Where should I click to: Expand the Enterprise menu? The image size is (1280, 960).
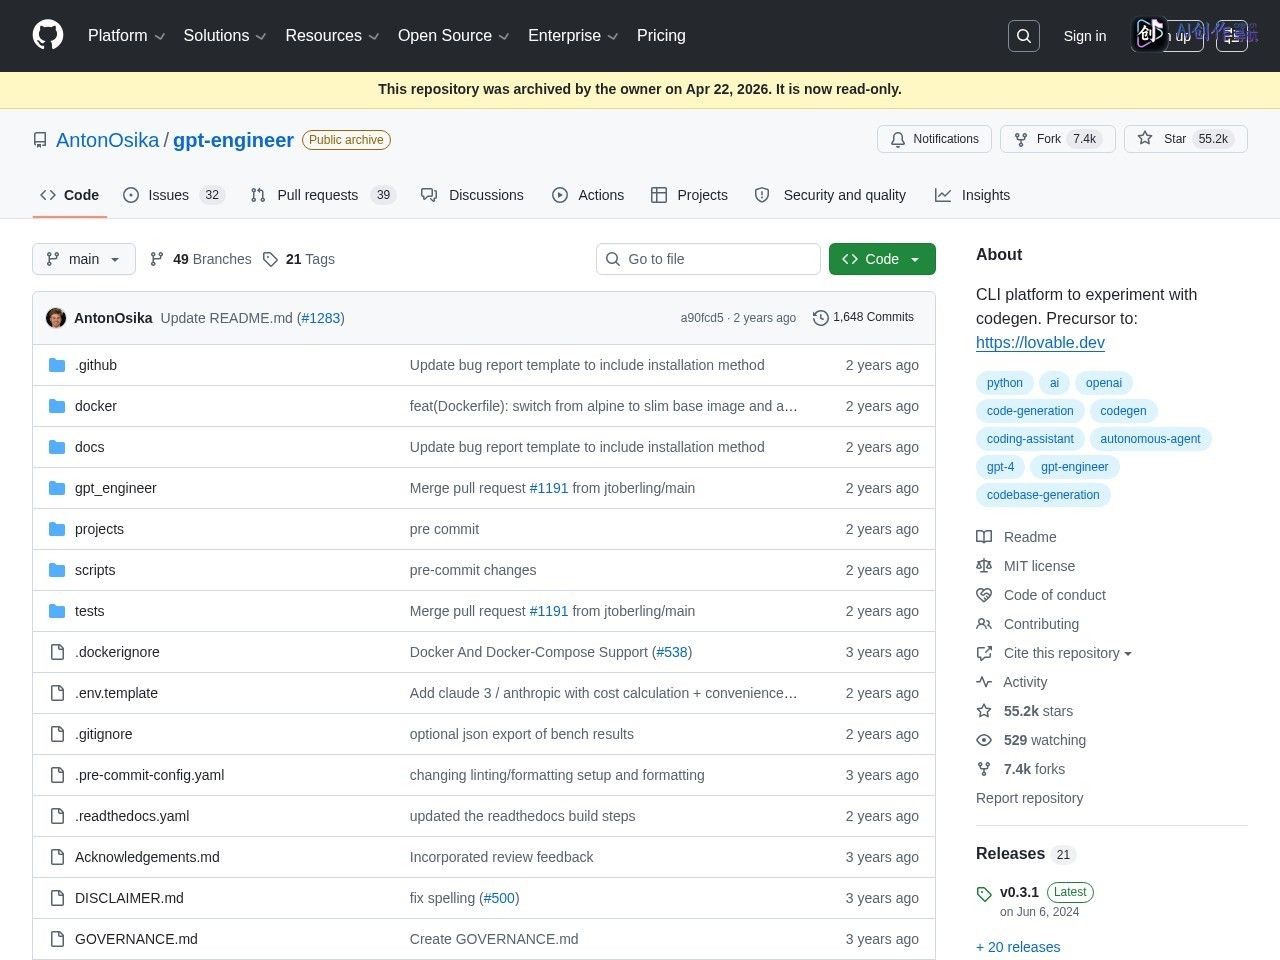click(x=573, y=36)
